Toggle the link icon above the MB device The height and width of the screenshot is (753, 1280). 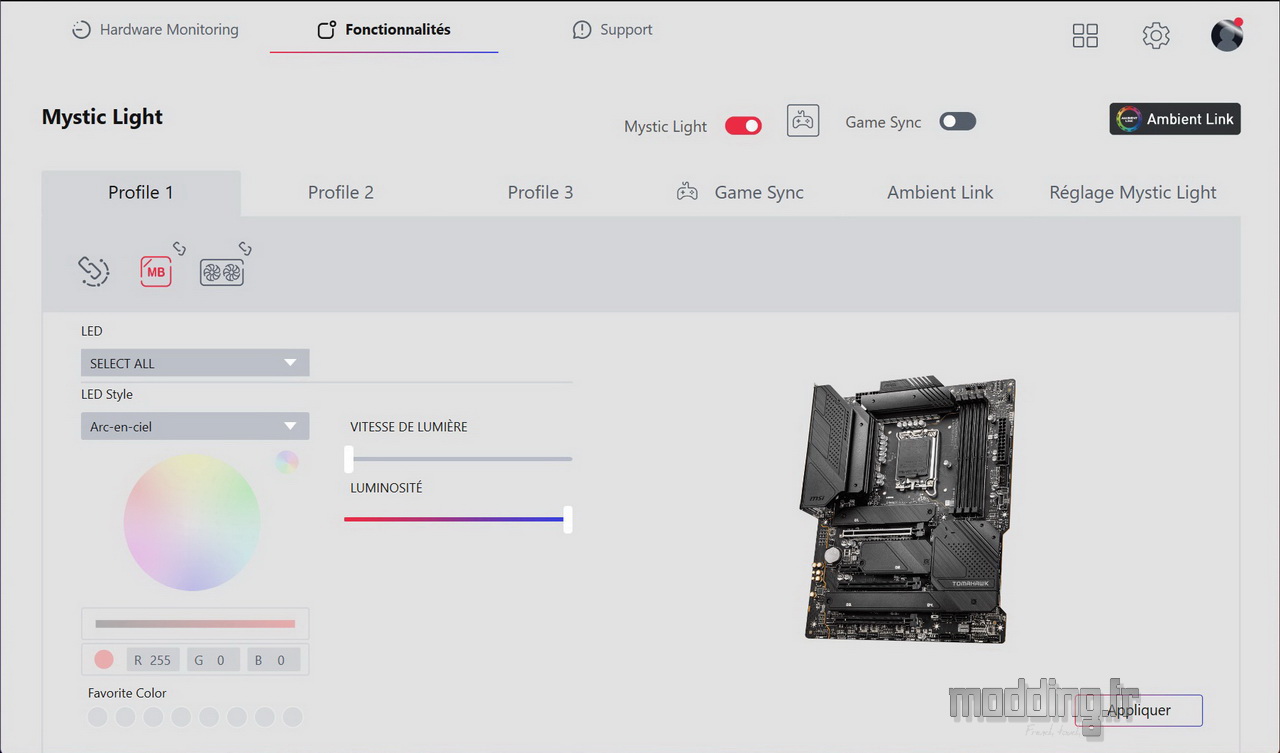180,248
